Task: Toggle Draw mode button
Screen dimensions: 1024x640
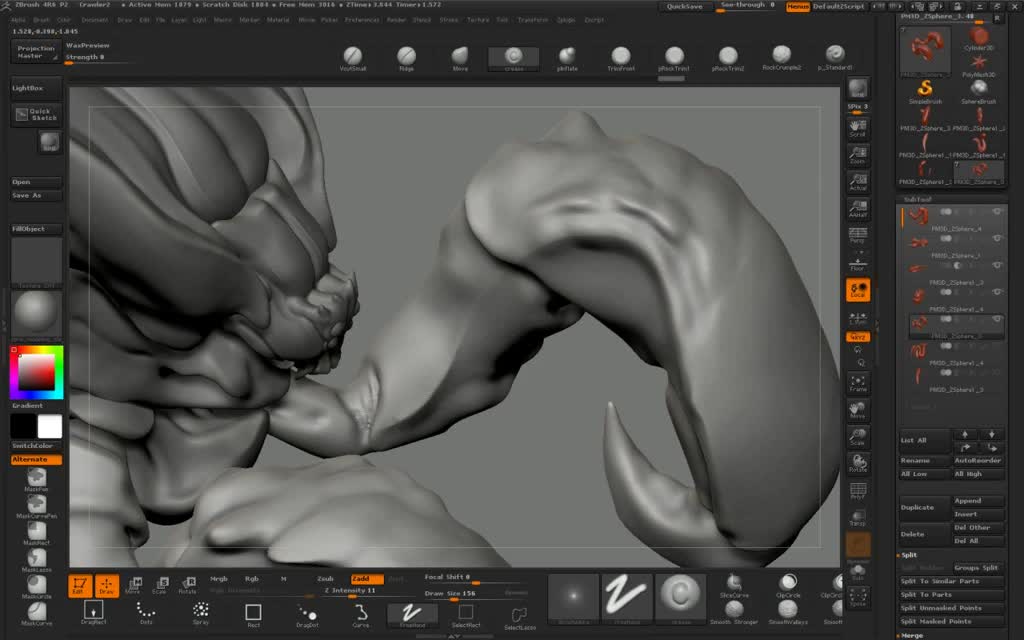Action: [106, 585]
